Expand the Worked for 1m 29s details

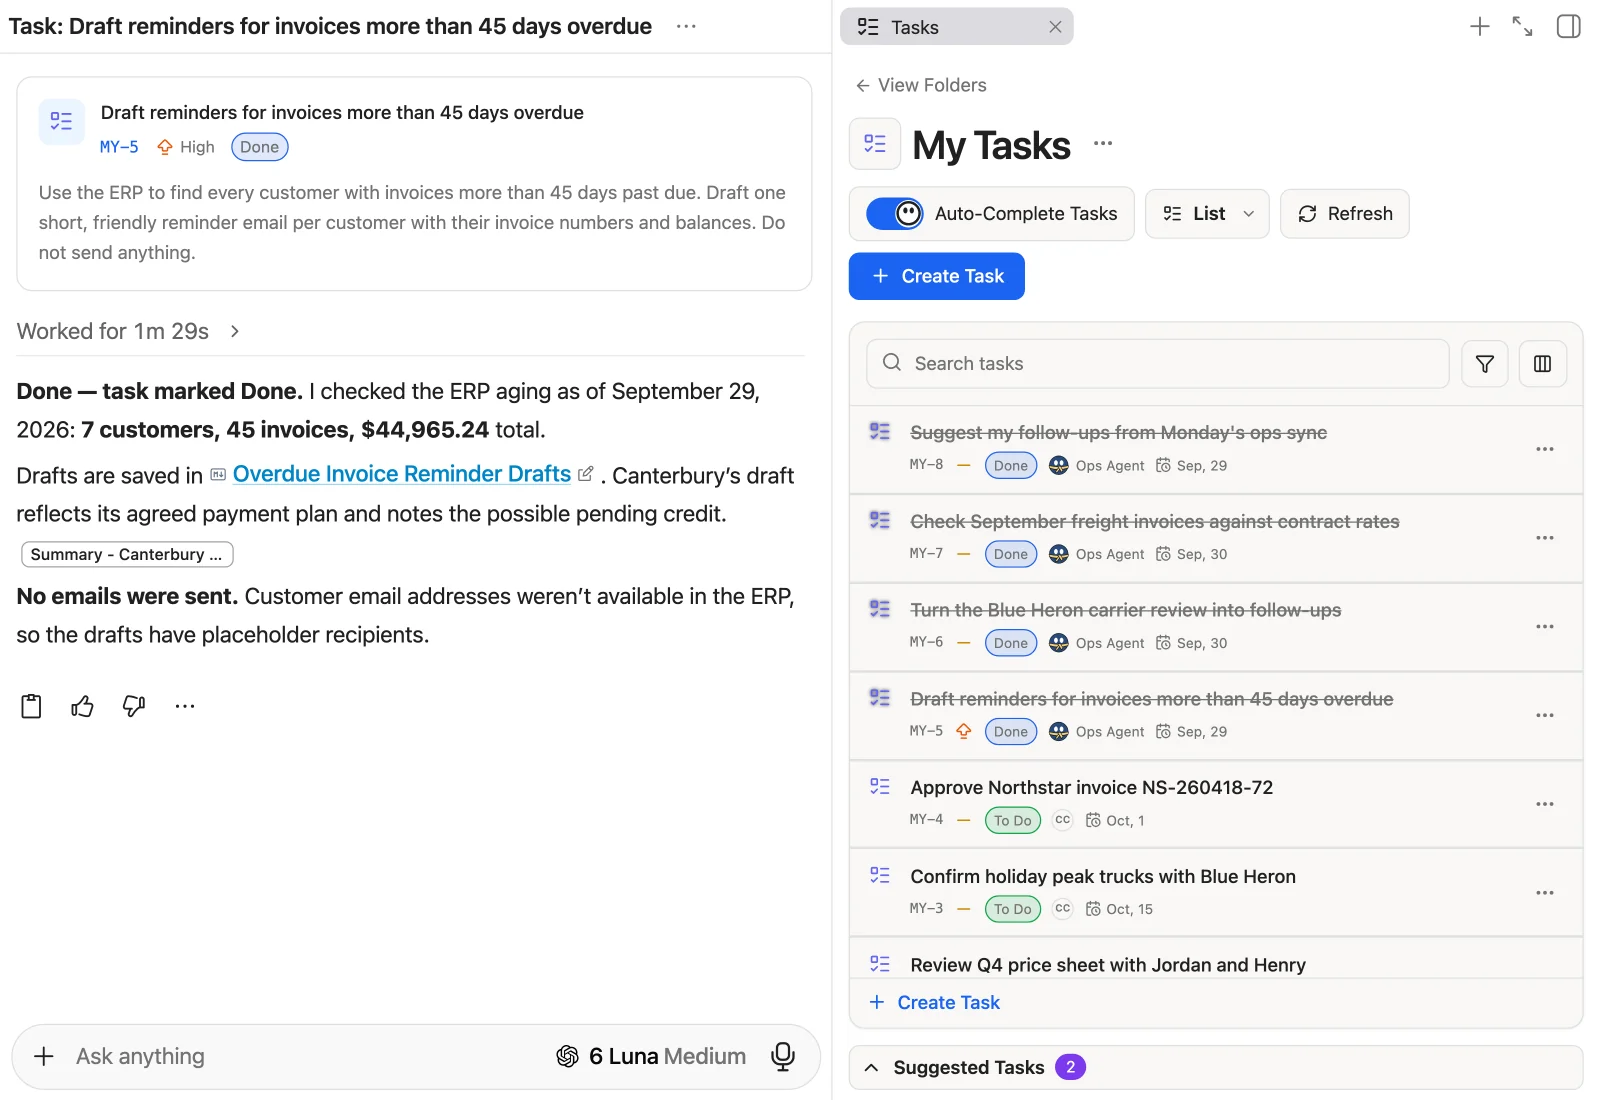pyautogui.click(x=128, y=331)
